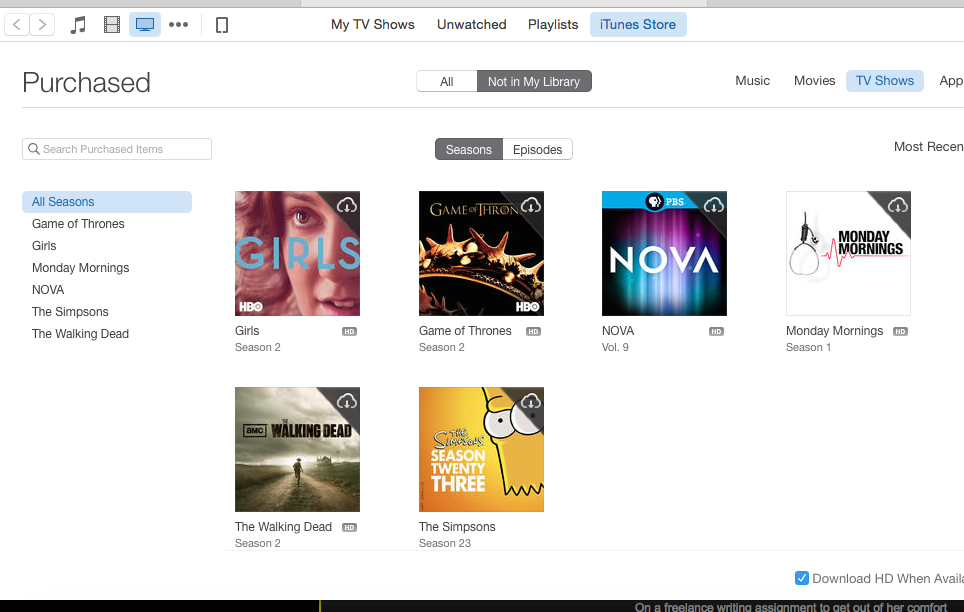This screenshot has width=964, height=612.
Task: Download Game of Thrones via cloud icon
Action: [x=531, y=205]
